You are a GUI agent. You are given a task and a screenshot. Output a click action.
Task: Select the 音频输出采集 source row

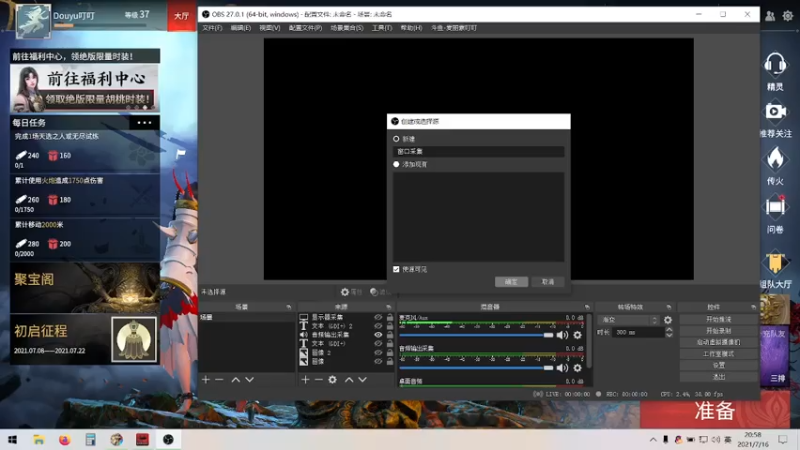pyautogui.click(x=346, y=335)
